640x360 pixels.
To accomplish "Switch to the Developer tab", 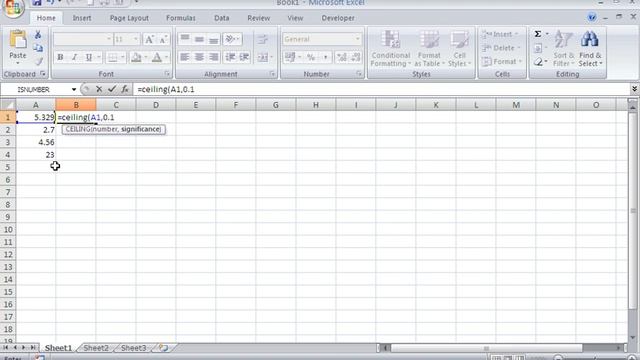I will [x=338, y=18].
